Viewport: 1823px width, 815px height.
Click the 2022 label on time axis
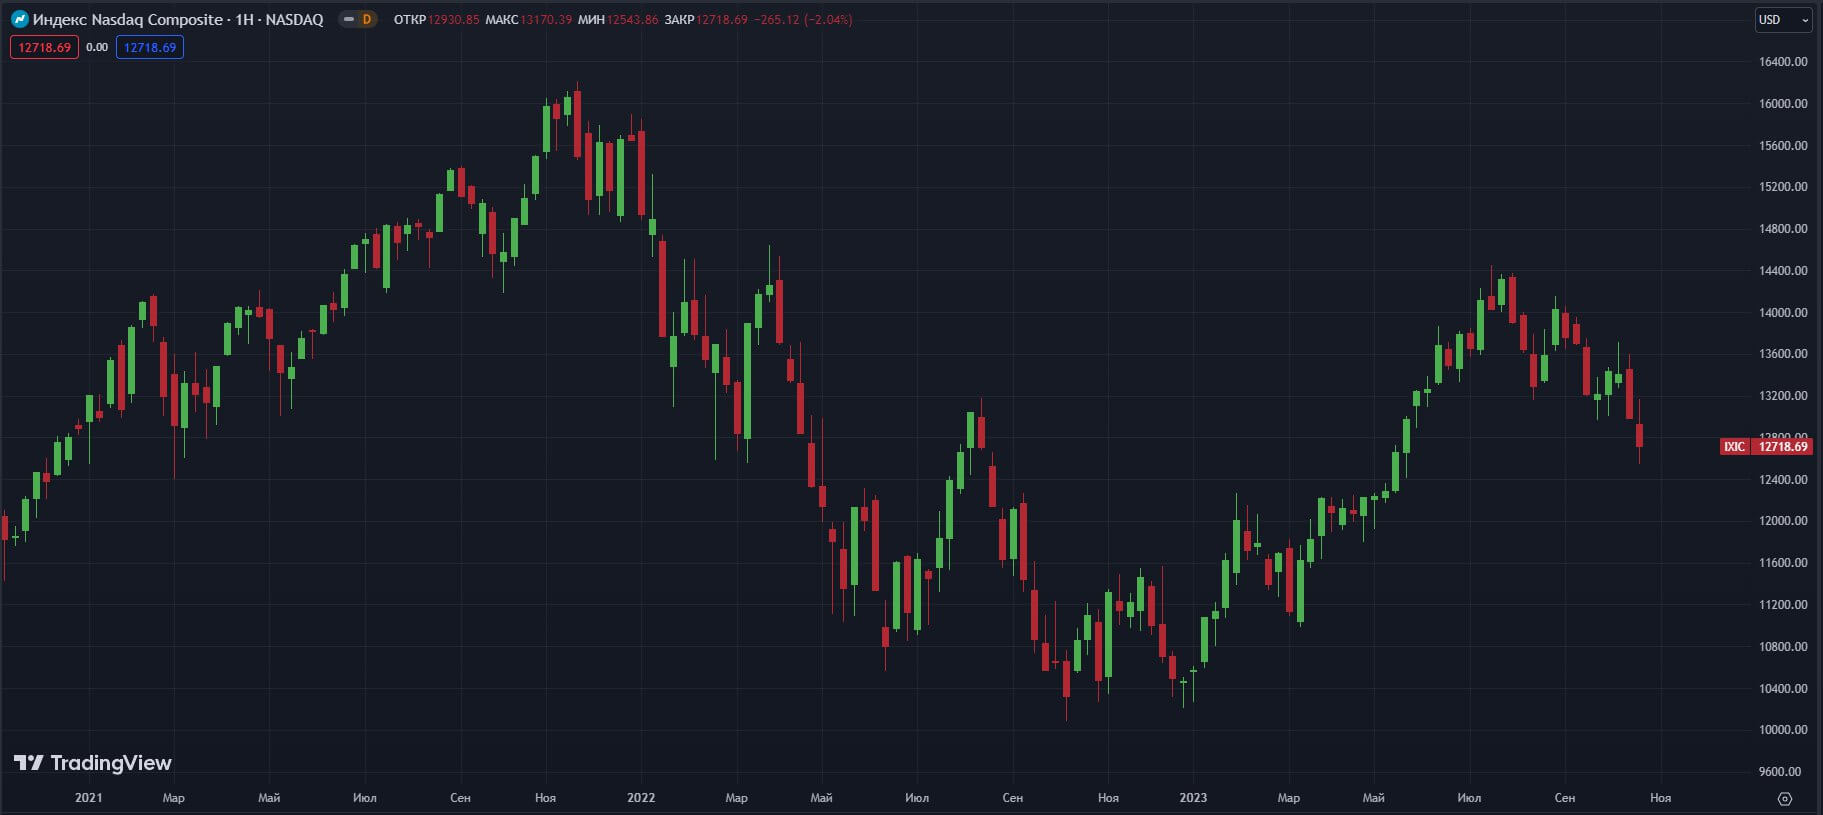(641, 798)
